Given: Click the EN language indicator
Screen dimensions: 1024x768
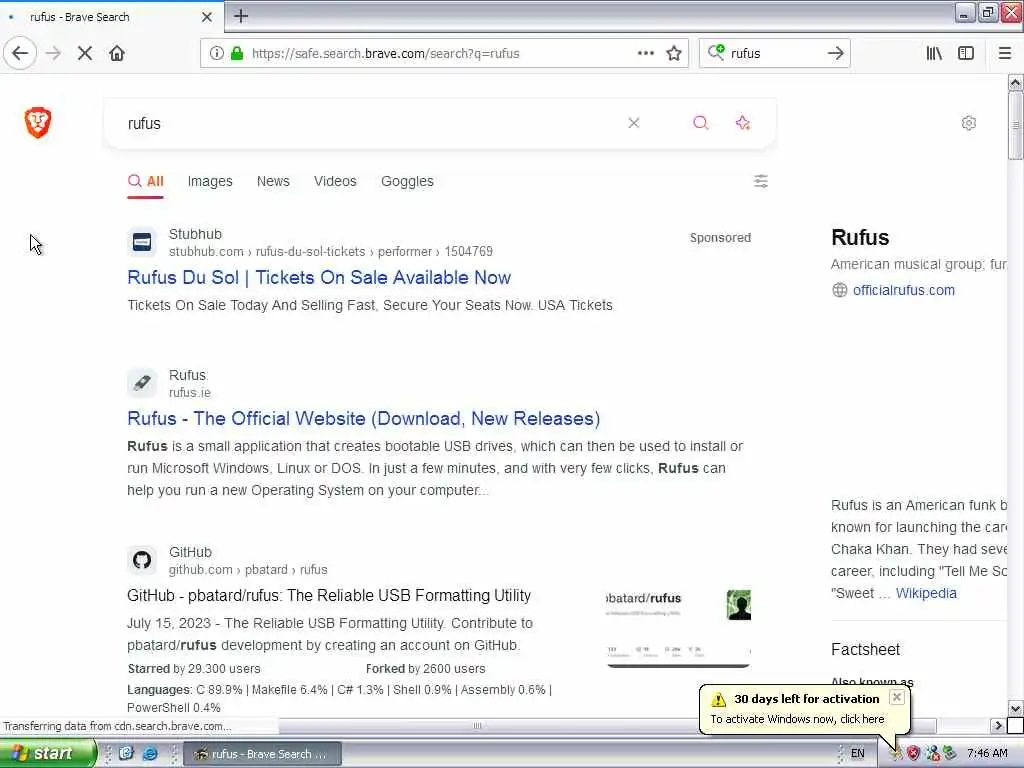Looking at the screenshot, I should [857, 754].
